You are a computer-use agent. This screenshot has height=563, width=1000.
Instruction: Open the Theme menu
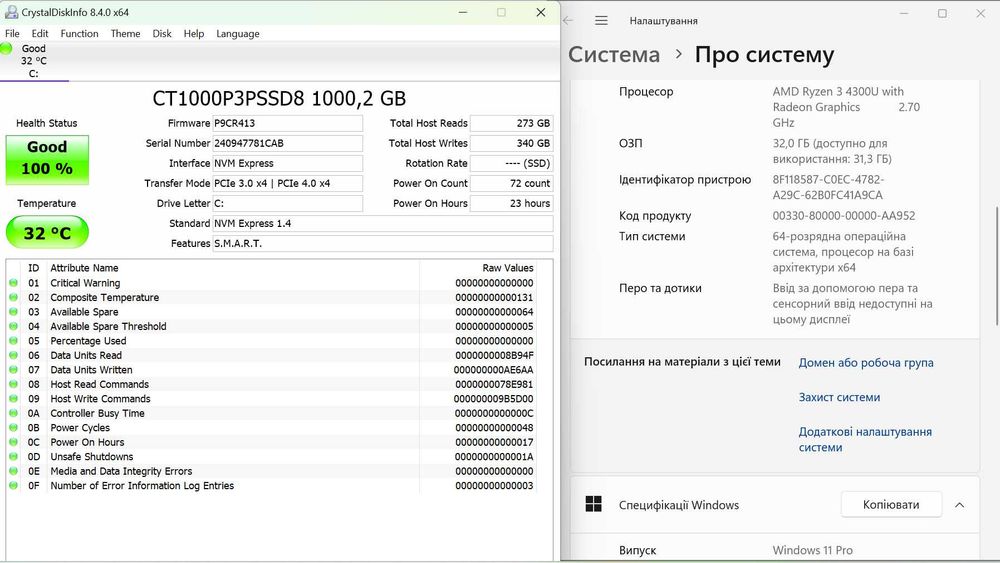click(125, 33)
